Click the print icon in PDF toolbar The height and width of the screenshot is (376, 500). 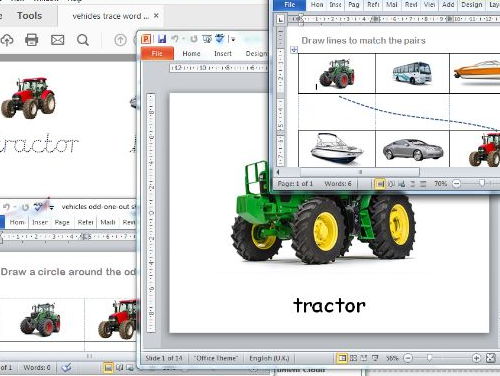click(31, 40)
